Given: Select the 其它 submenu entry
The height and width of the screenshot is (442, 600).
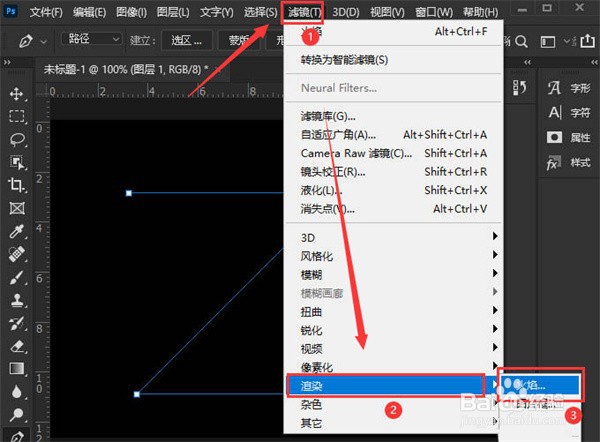Looking at the screenshot, I should click(x=393, y=423).
